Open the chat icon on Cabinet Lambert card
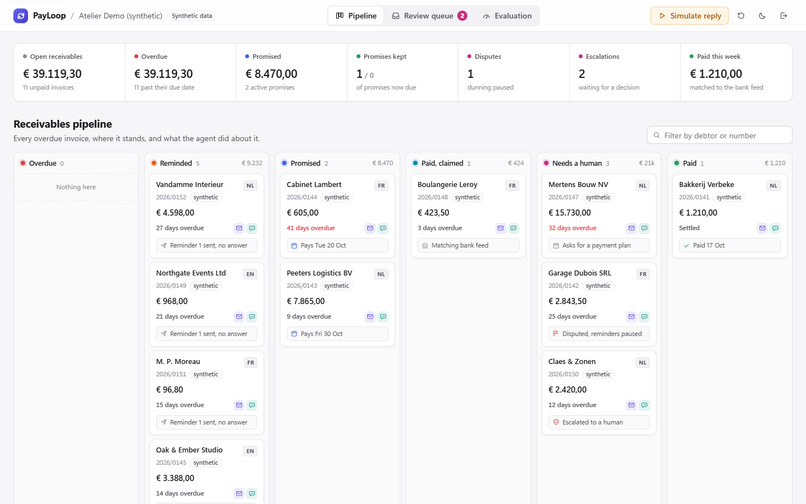The height and width of the screenshot is (504, 806). point(383,228)
